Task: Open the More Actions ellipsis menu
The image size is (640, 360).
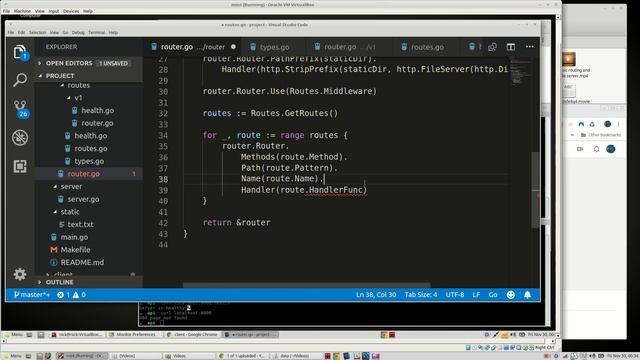Action: (530, 47)
